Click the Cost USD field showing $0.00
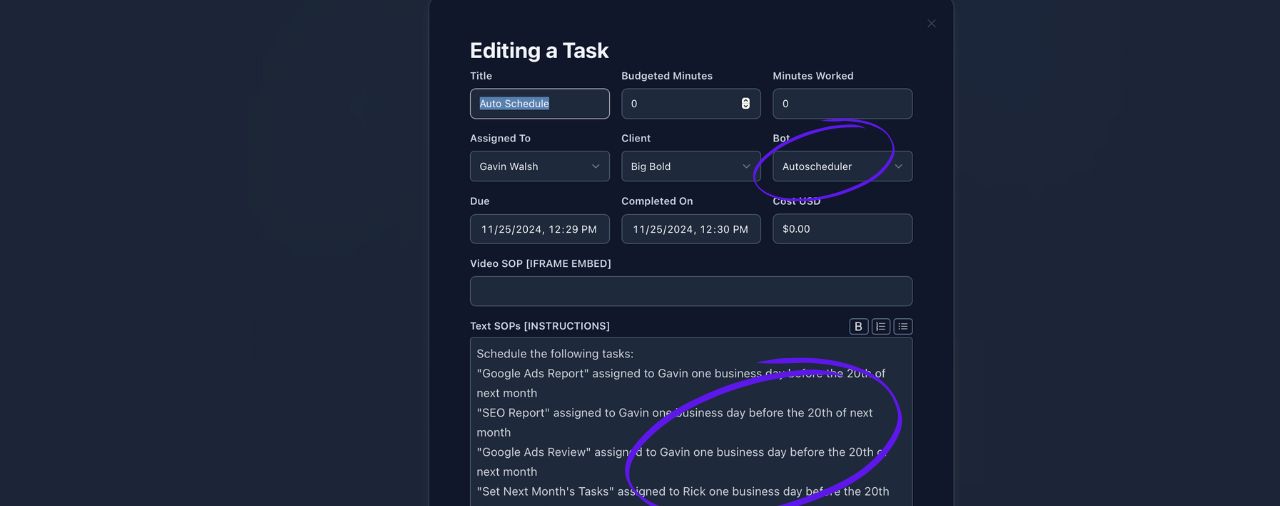Viewport: 1280px width, 506px height. (842, 229)
